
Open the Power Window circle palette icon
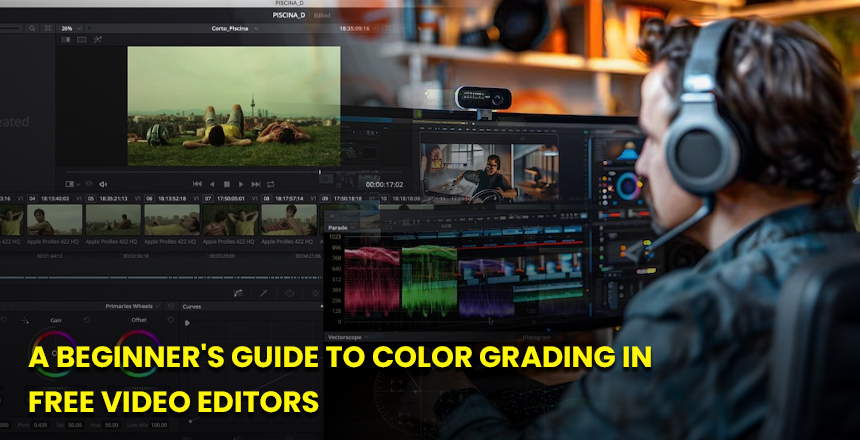point(290,294)
